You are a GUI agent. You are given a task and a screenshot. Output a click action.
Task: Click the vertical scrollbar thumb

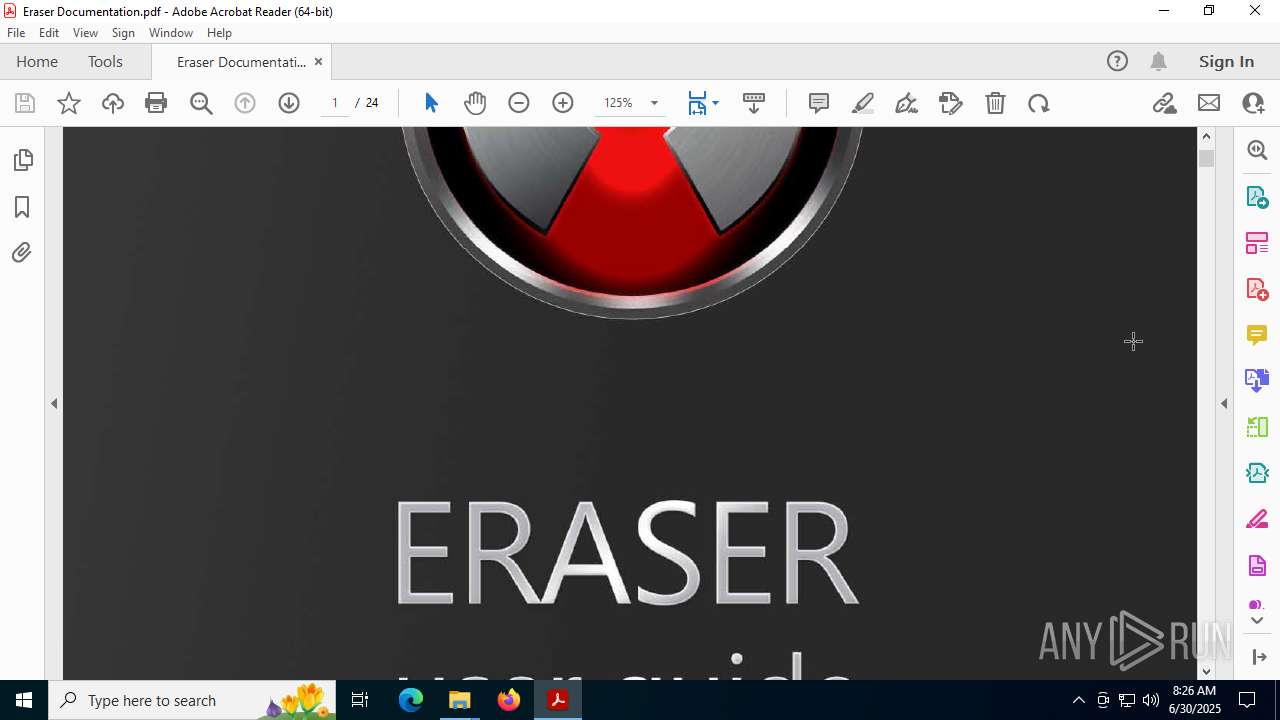coord(1206,158)
